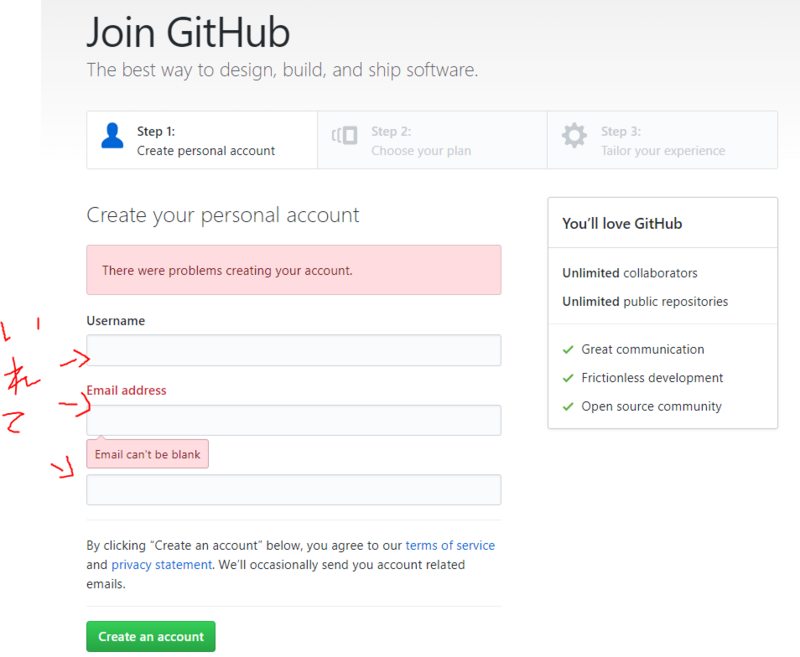Click green checkmark beside Frictionless development
The height and width of the screenshot is (657, 800).
(x=568, y=378)
